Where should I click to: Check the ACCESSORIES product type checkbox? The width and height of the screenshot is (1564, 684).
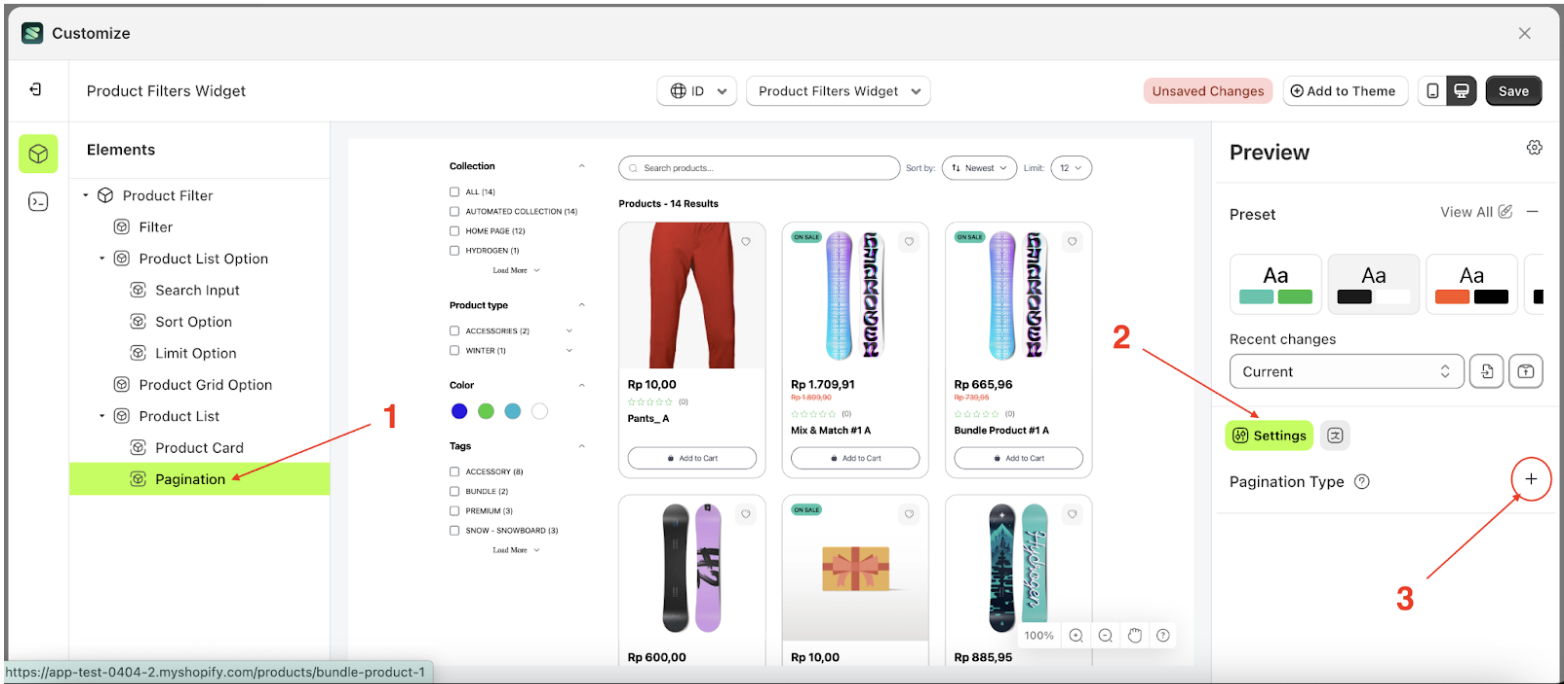pos(454,331)
